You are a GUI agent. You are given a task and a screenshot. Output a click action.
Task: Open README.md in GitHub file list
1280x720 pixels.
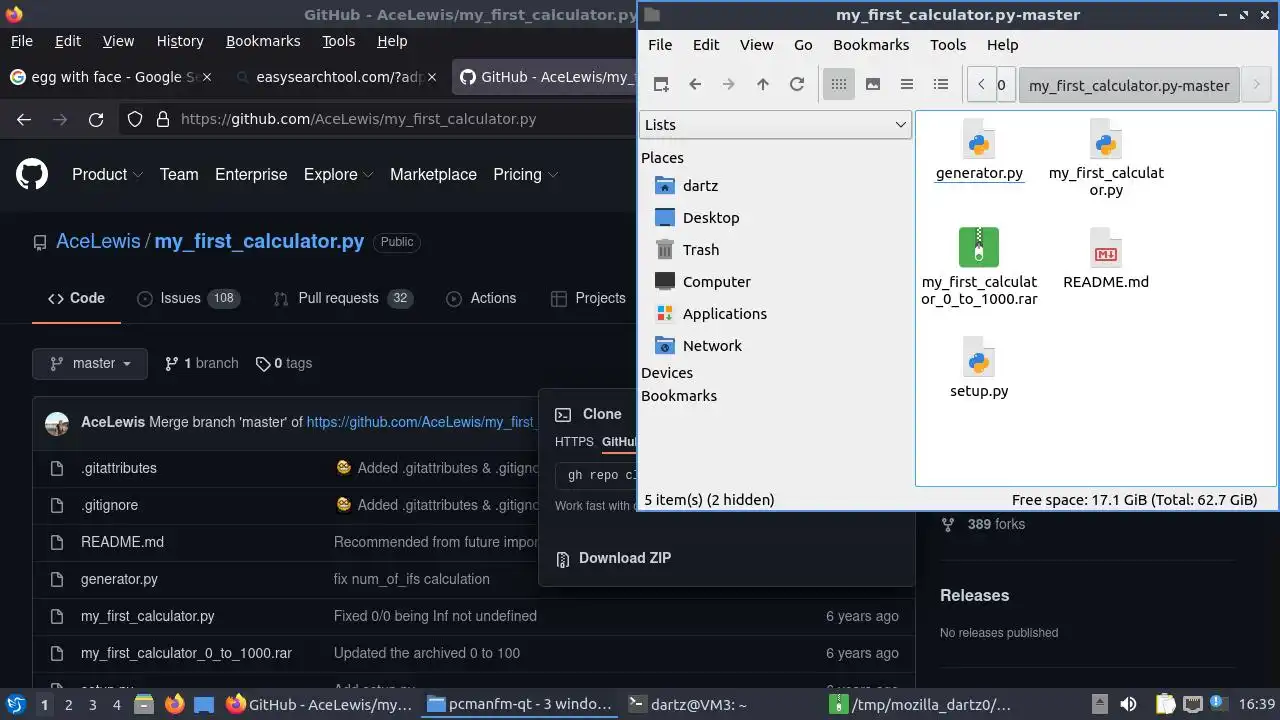[x=122, y=542]
